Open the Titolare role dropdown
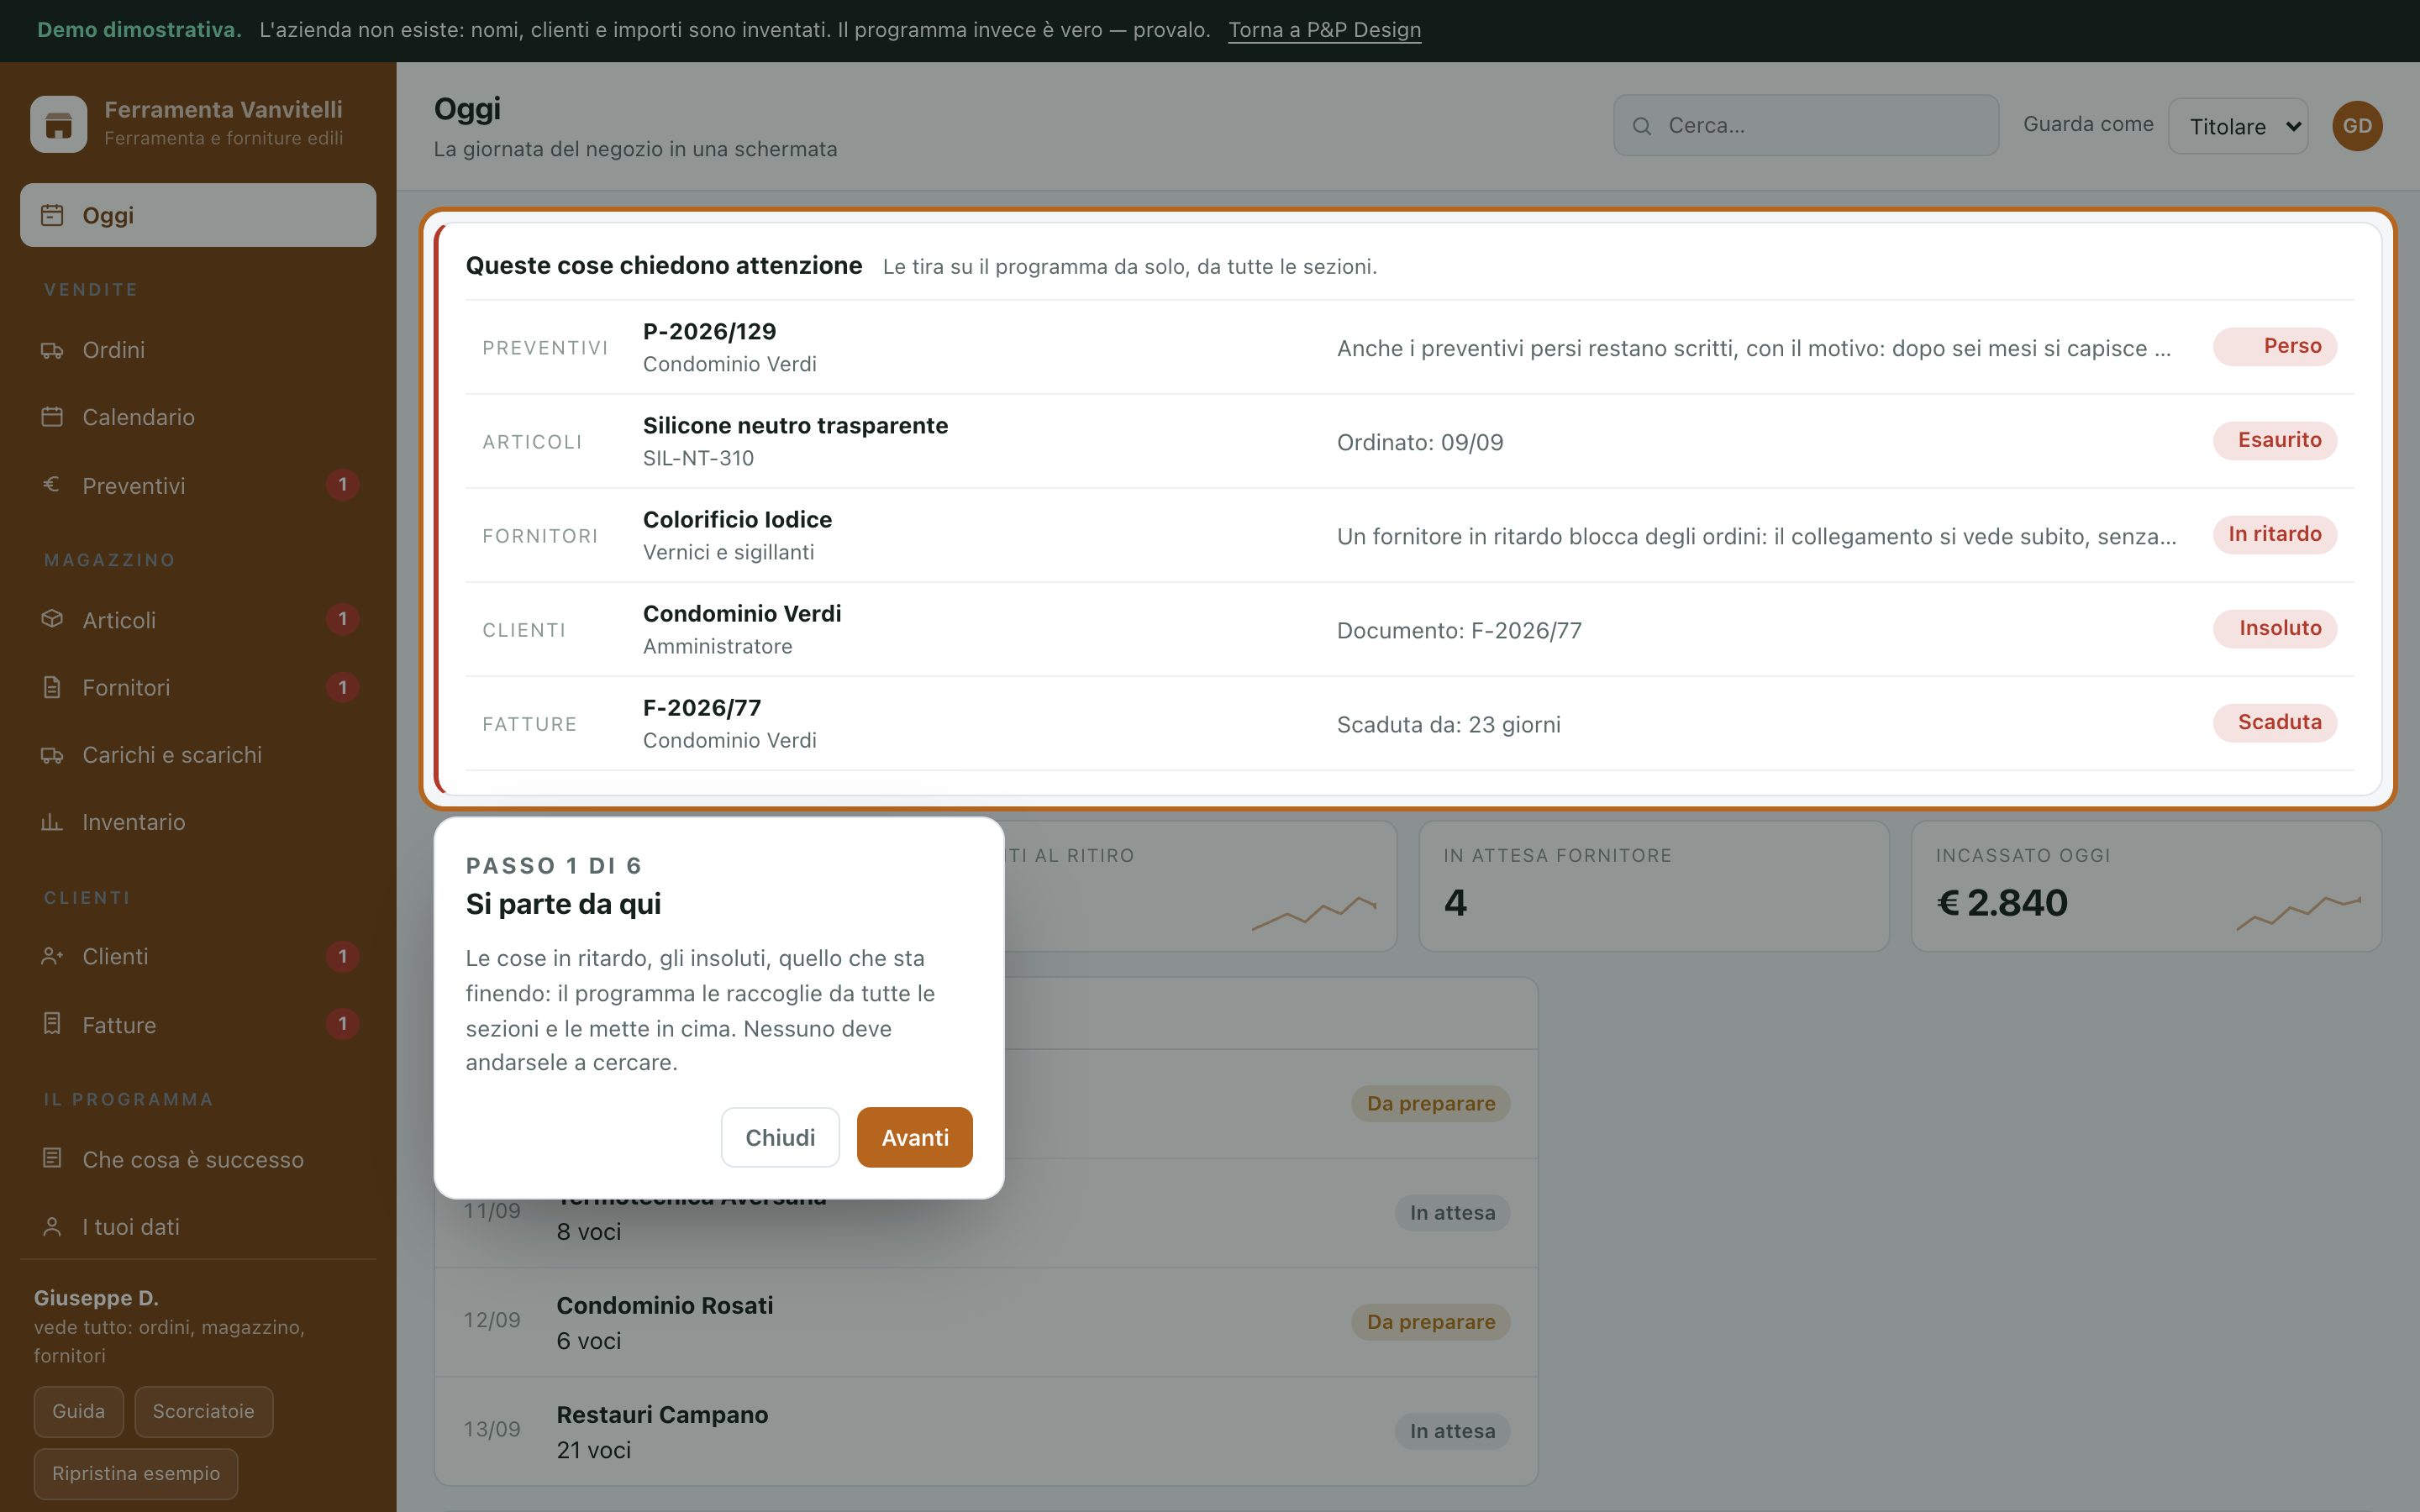2420x1512 pixels. click(x=2238, y=126)
